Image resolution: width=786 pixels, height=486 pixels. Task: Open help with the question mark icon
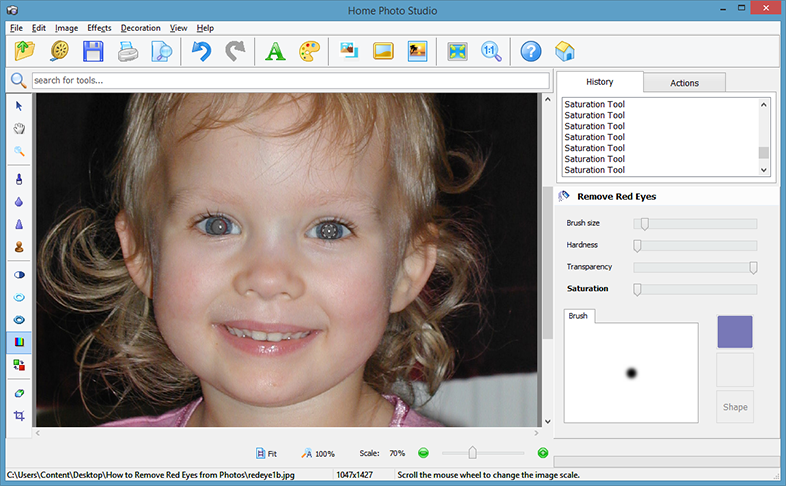[531, 51]
